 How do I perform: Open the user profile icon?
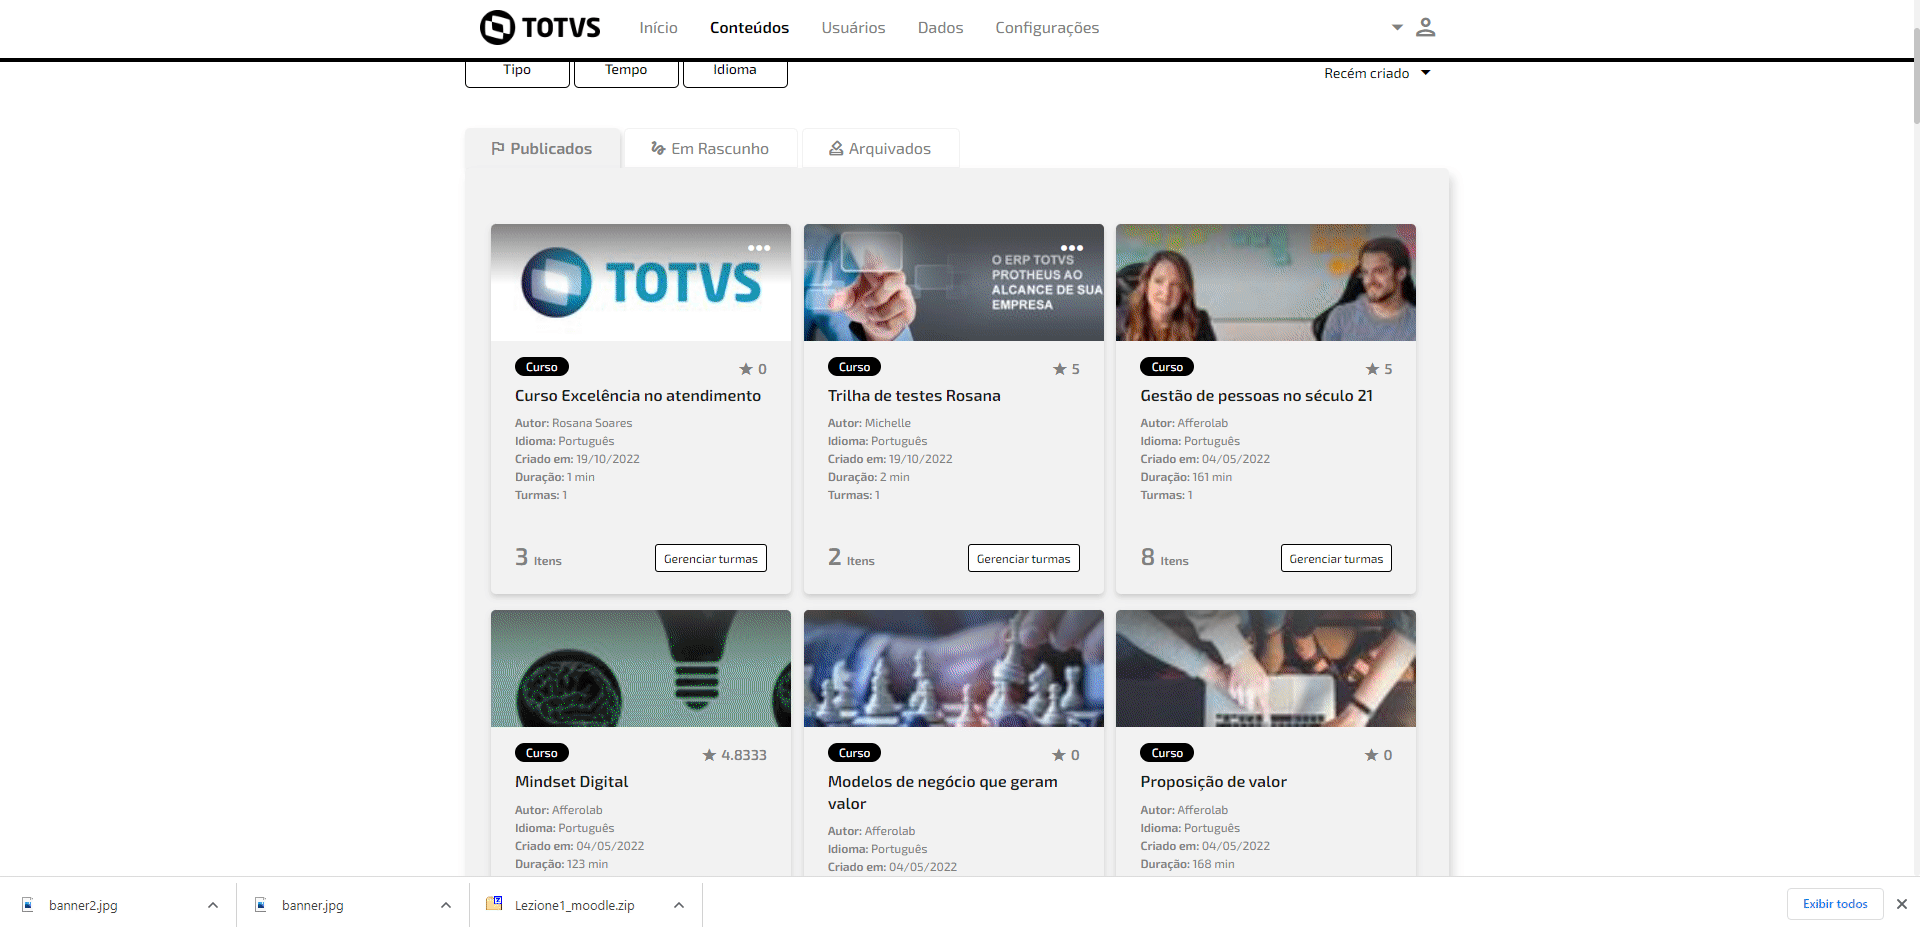pyautogui.click(x=1426, y=27)
